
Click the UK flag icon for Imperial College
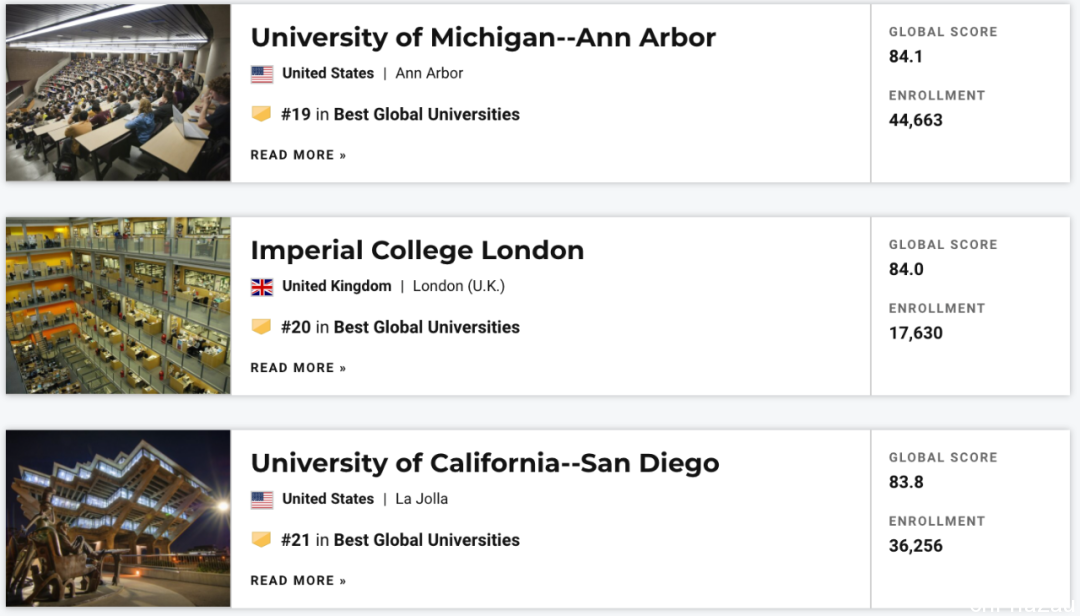(262, 287)
